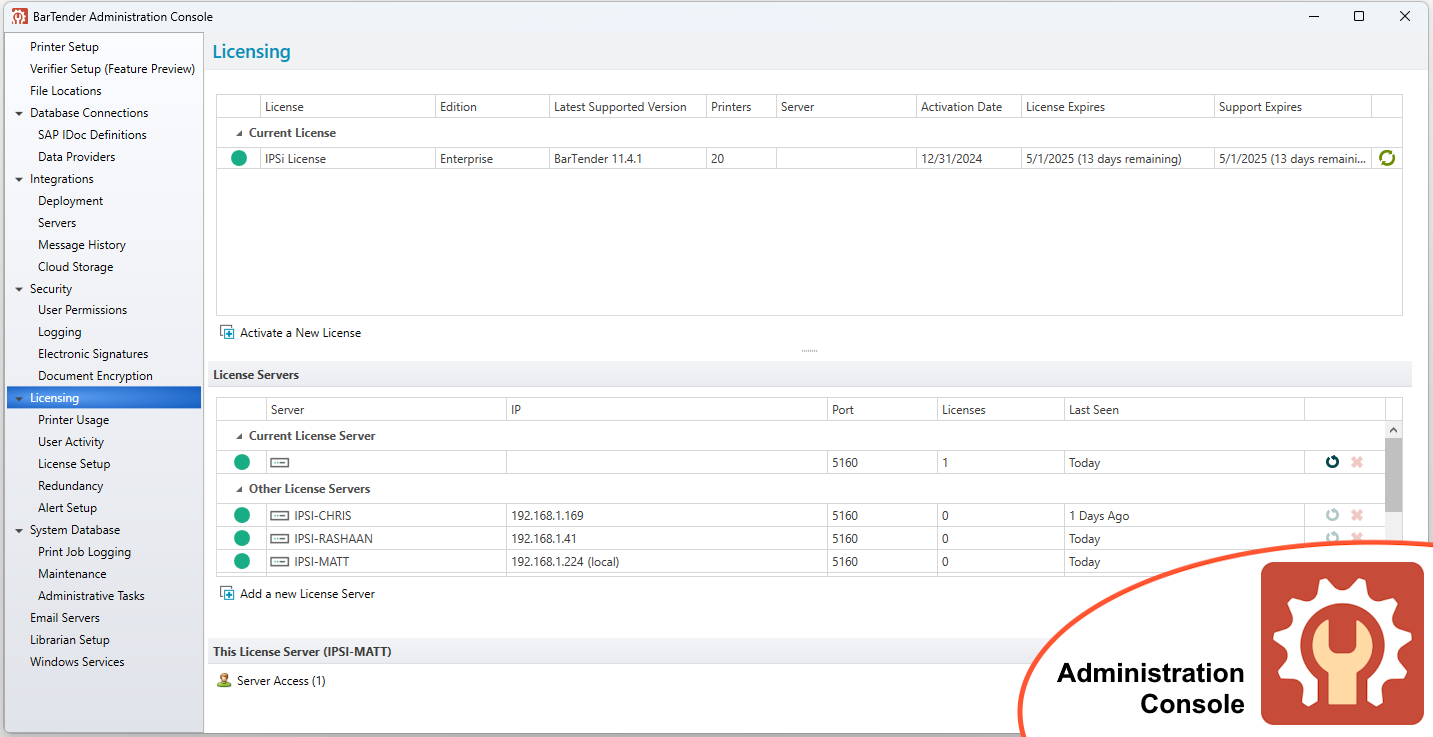Click the splitter grip above License Servers

[809, 351]
